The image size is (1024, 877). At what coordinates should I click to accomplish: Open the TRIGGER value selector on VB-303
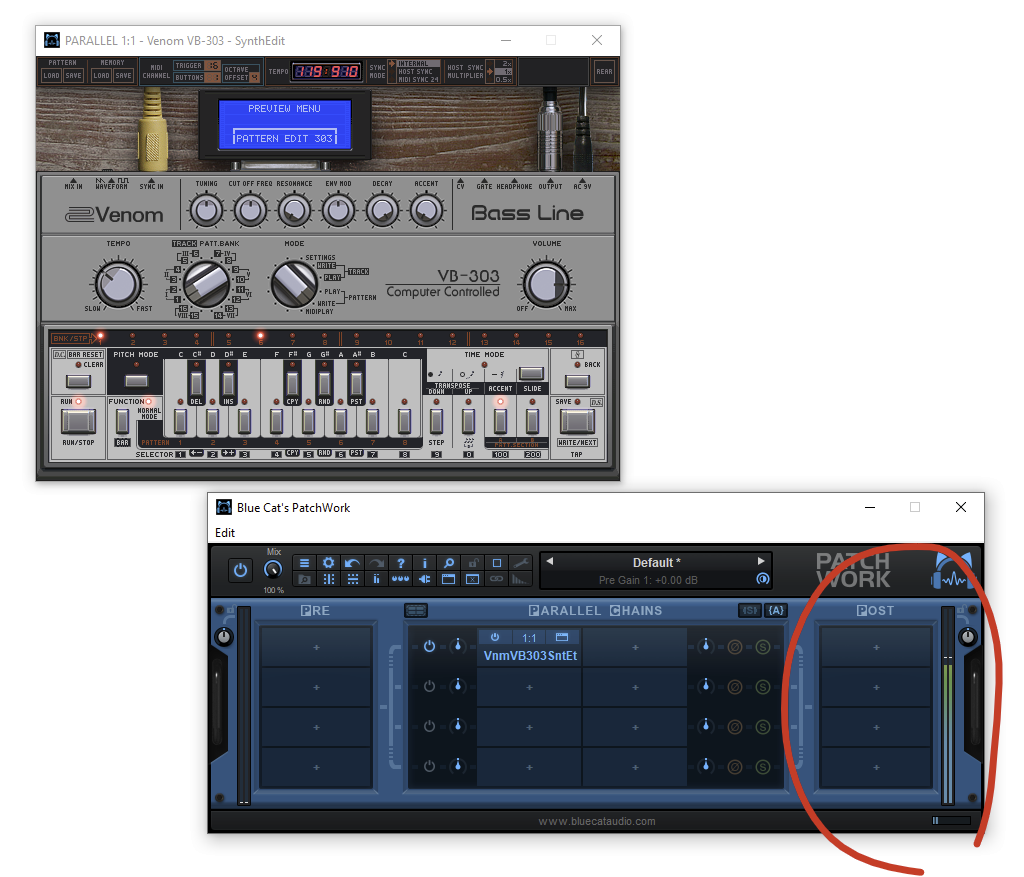(x=213, y=65)
